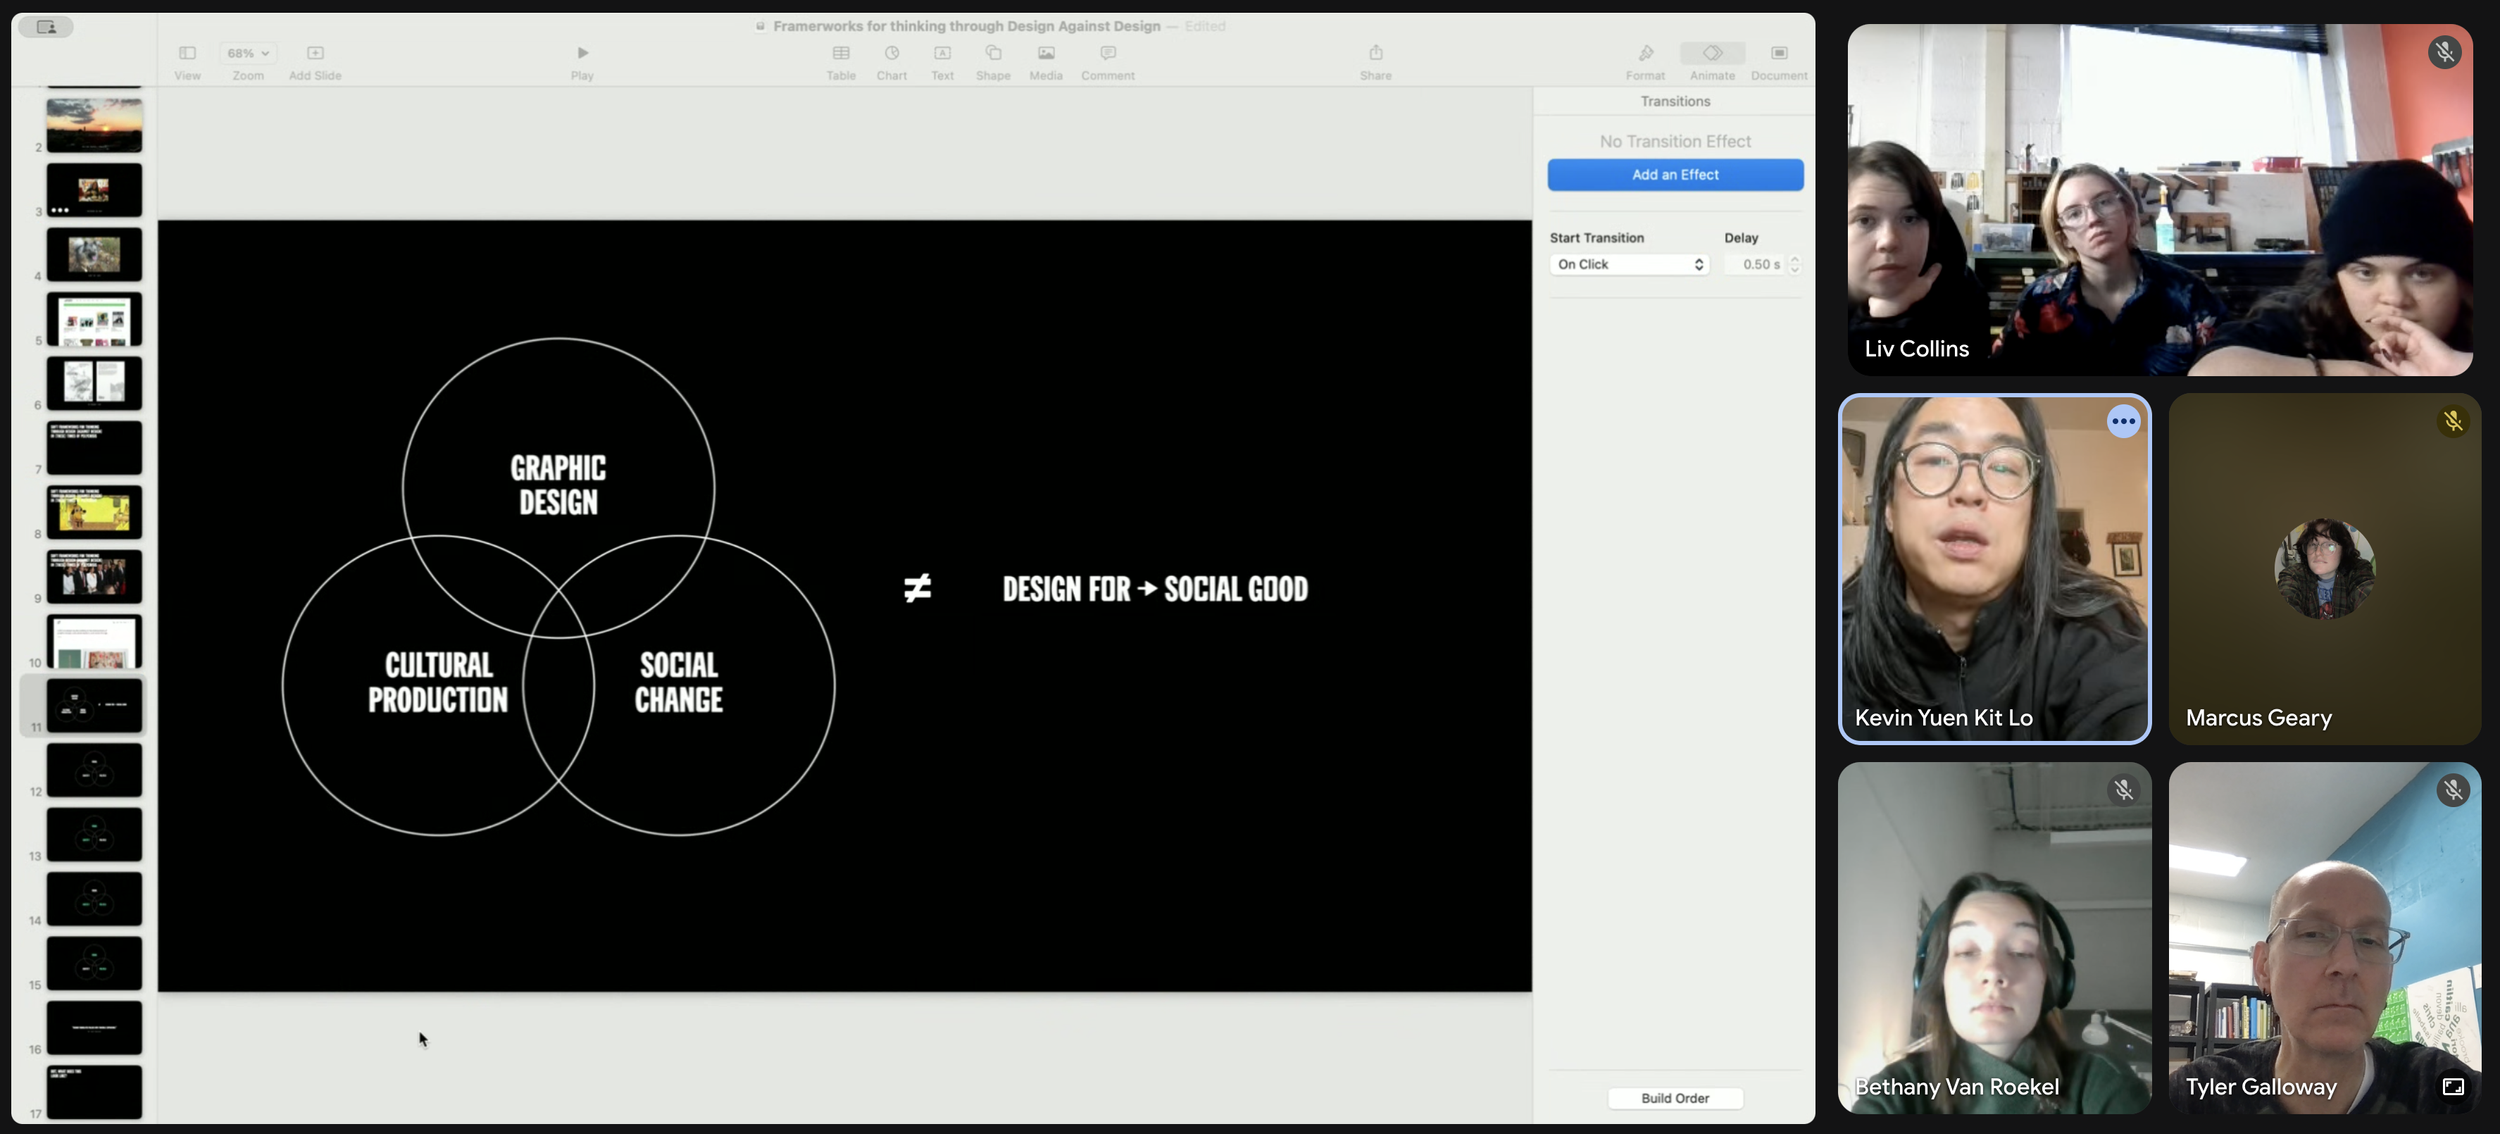The width and height of the screenshot is (2500, 1134).
Task: Open the Build Order button
Action: coord(1675,1098)
